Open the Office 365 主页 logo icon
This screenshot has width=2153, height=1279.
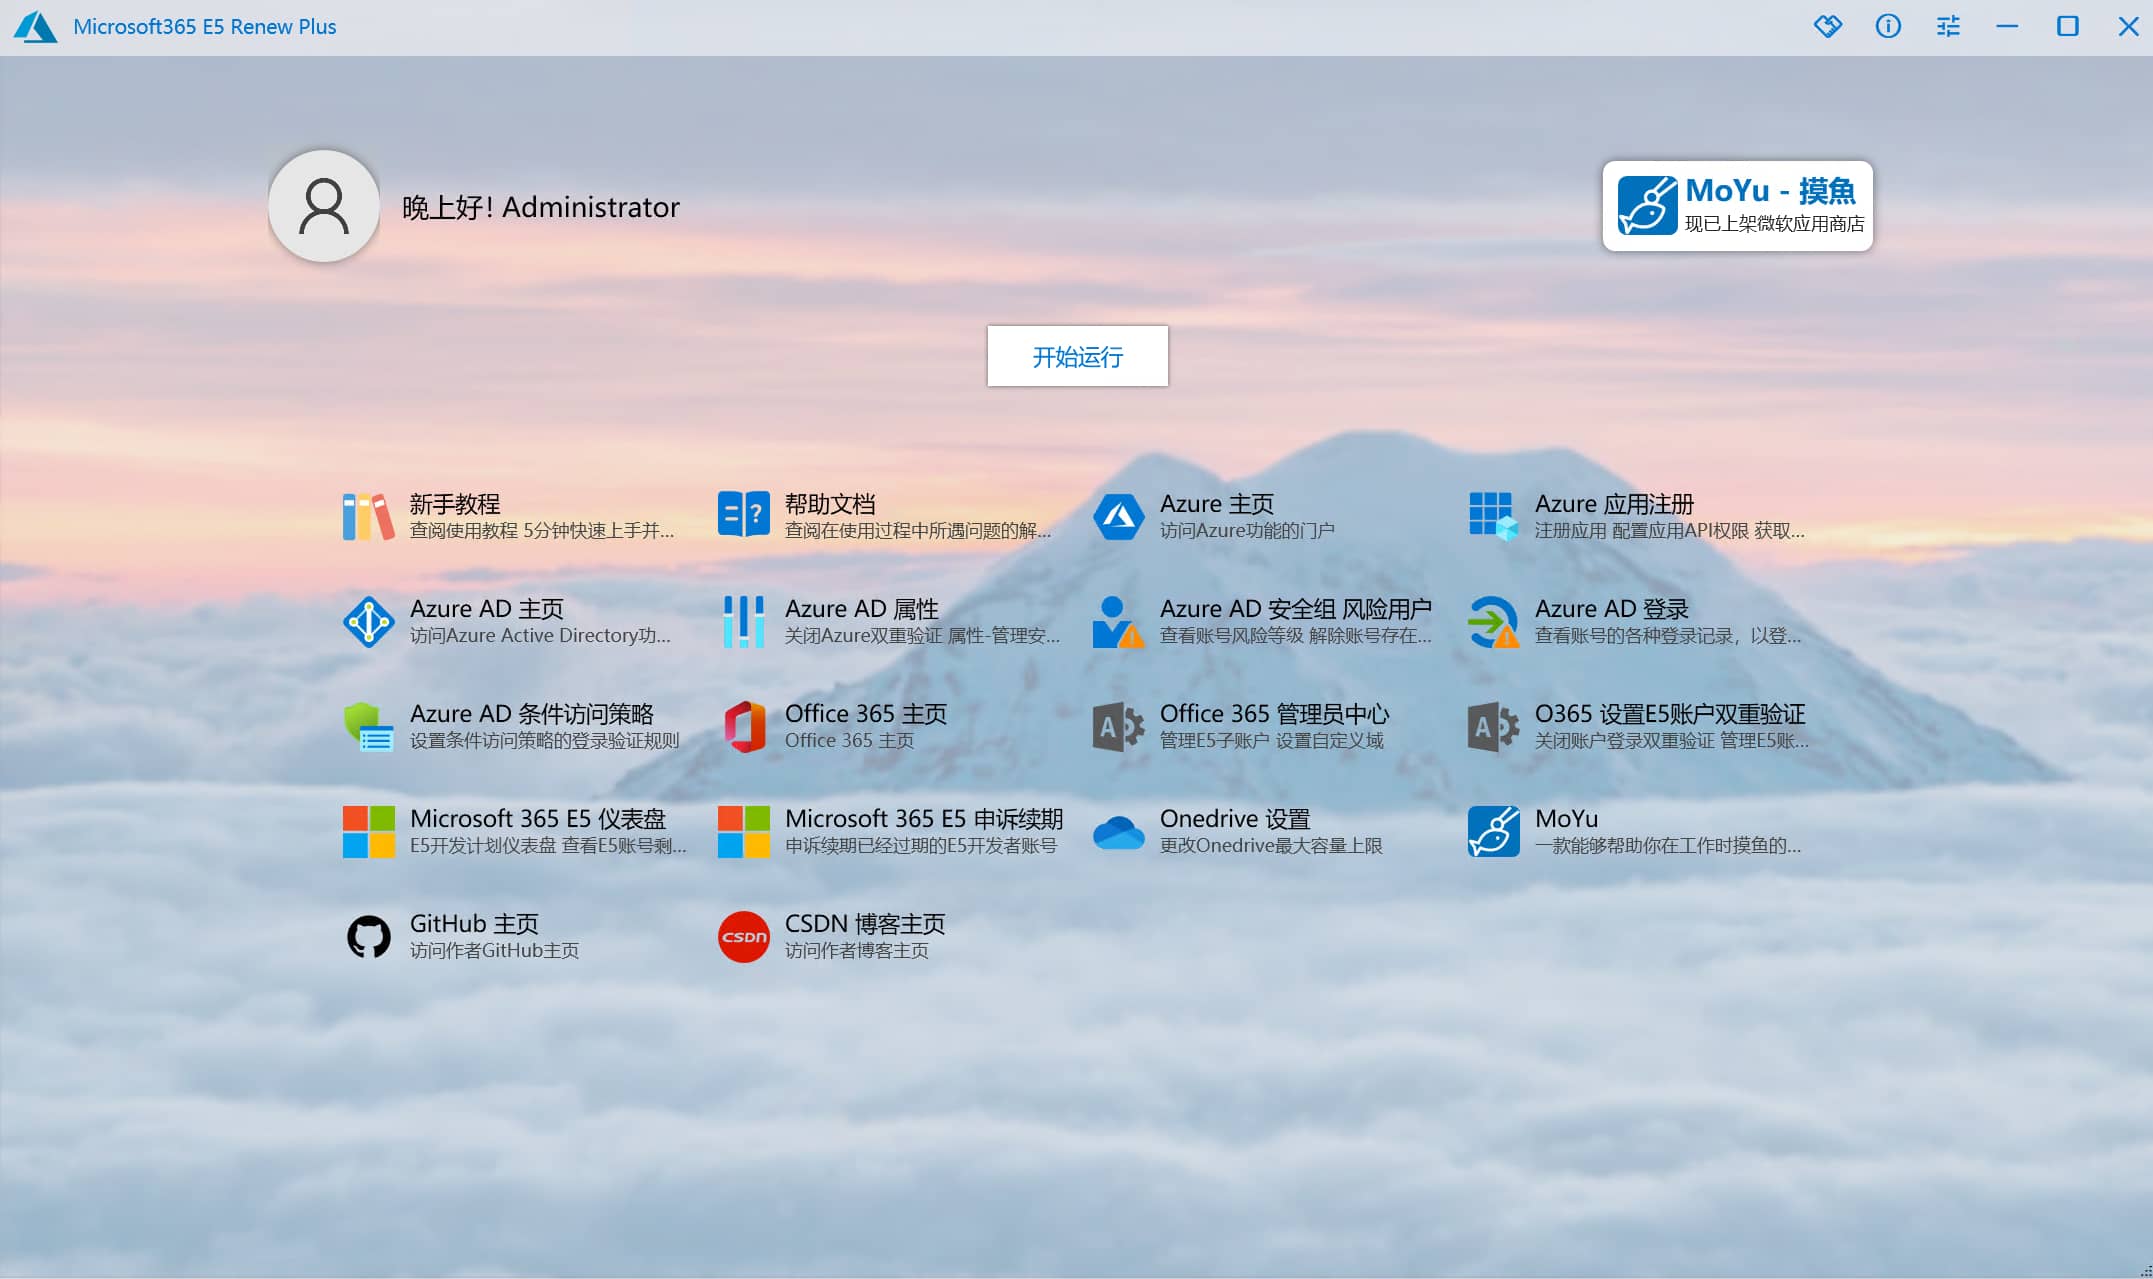click(744, 726)
